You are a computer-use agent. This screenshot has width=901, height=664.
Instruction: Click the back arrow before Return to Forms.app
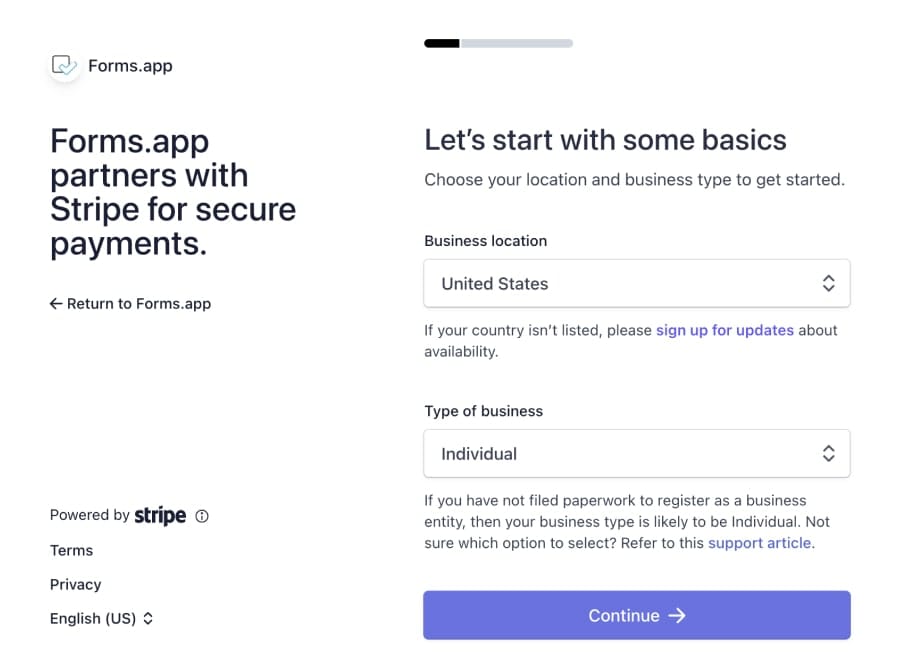tap(56, 304)
